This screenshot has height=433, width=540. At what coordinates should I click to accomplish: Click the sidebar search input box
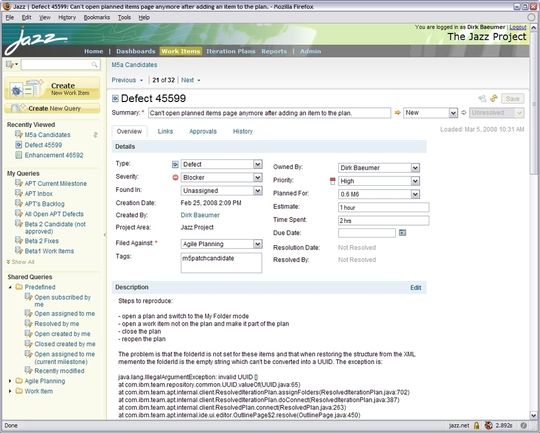click(x=60, y=64)
